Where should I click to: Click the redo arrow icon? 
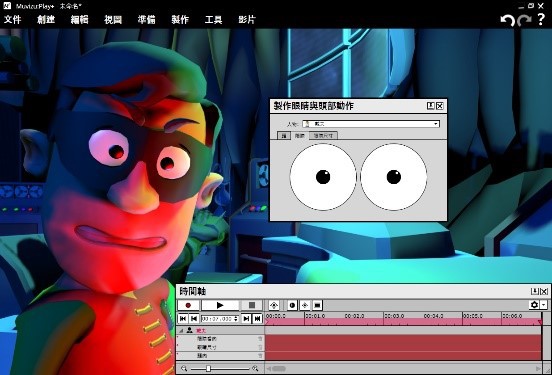(524, 20)
